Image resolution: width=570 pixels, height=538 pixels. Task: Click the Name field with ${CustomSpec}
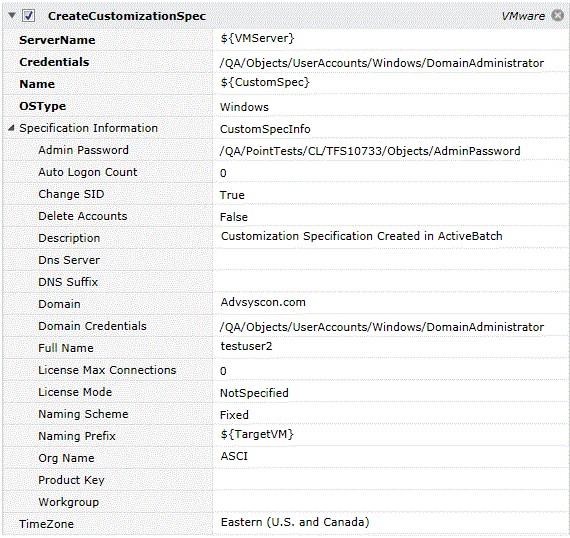391,84
